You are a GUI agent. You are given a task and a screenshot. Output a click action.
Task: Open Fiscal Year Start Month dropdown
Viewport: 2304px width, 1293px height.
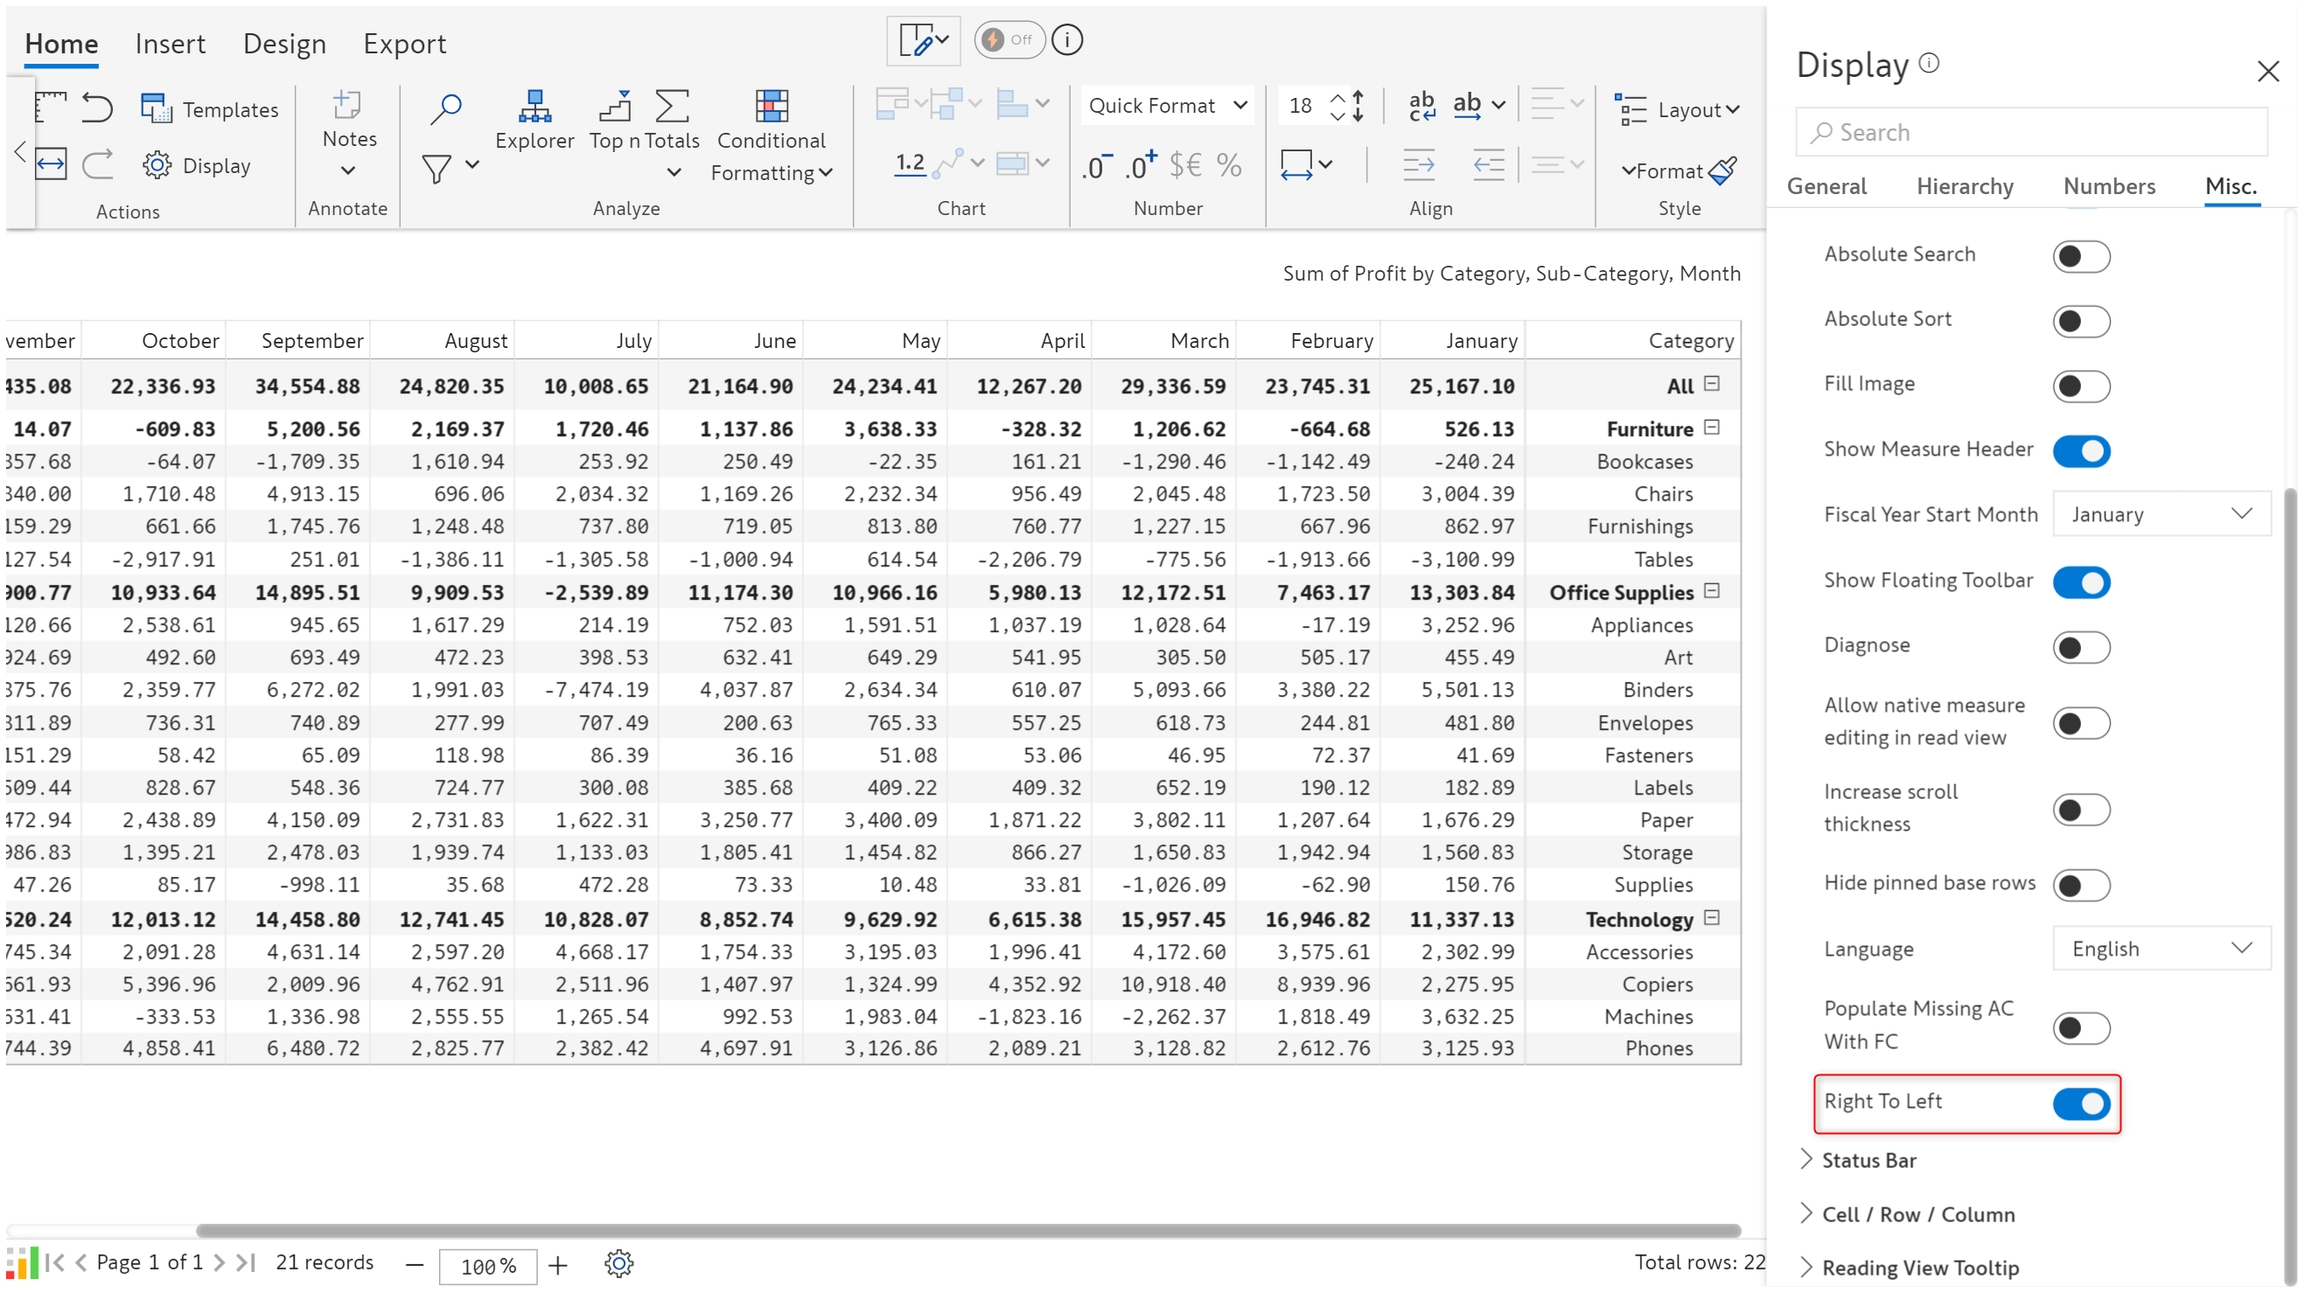coord(2160,514)
